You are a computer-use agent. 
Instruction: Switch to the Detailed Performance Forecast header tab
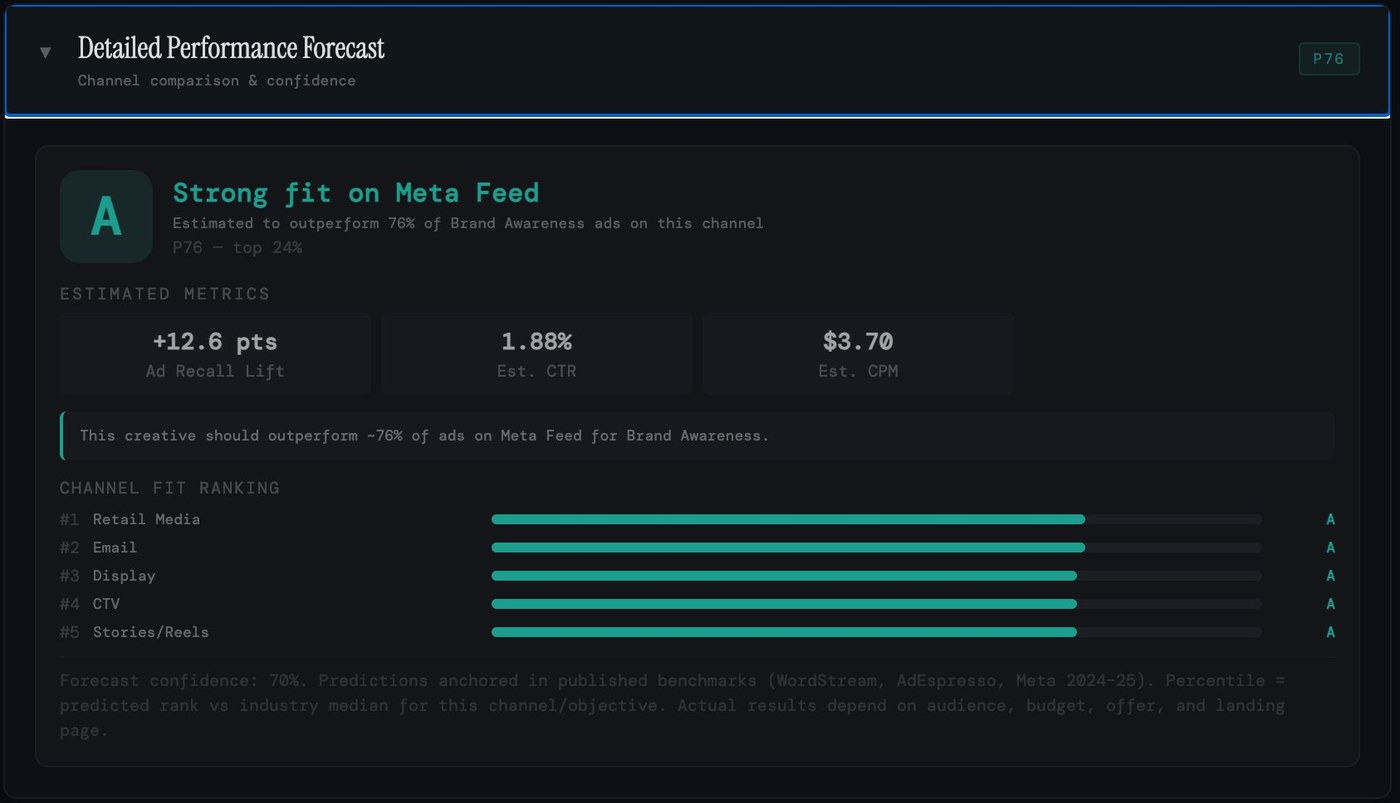231,47
